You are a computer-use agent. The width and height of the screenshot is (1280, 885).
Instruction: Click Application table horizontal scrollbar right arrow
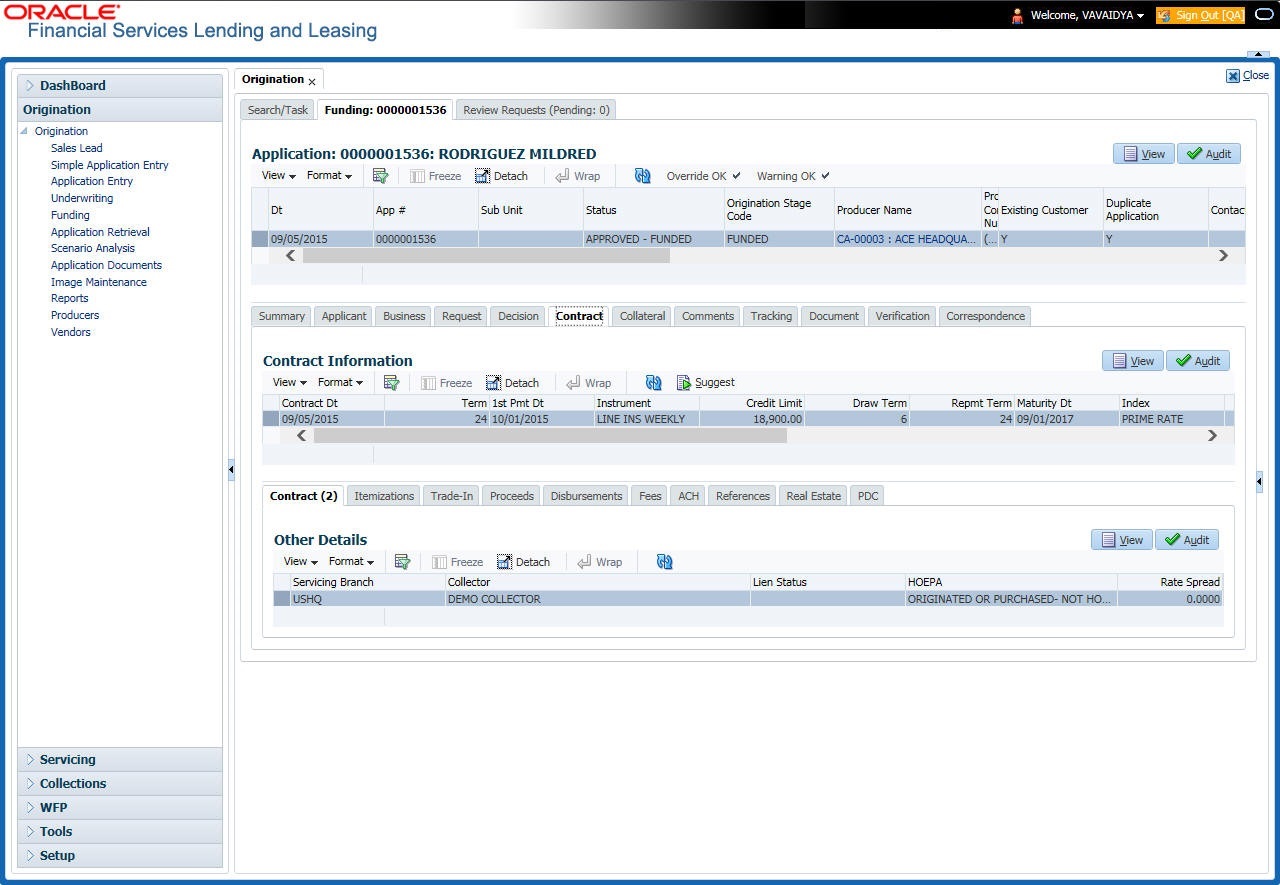[x=1222, y=256]
